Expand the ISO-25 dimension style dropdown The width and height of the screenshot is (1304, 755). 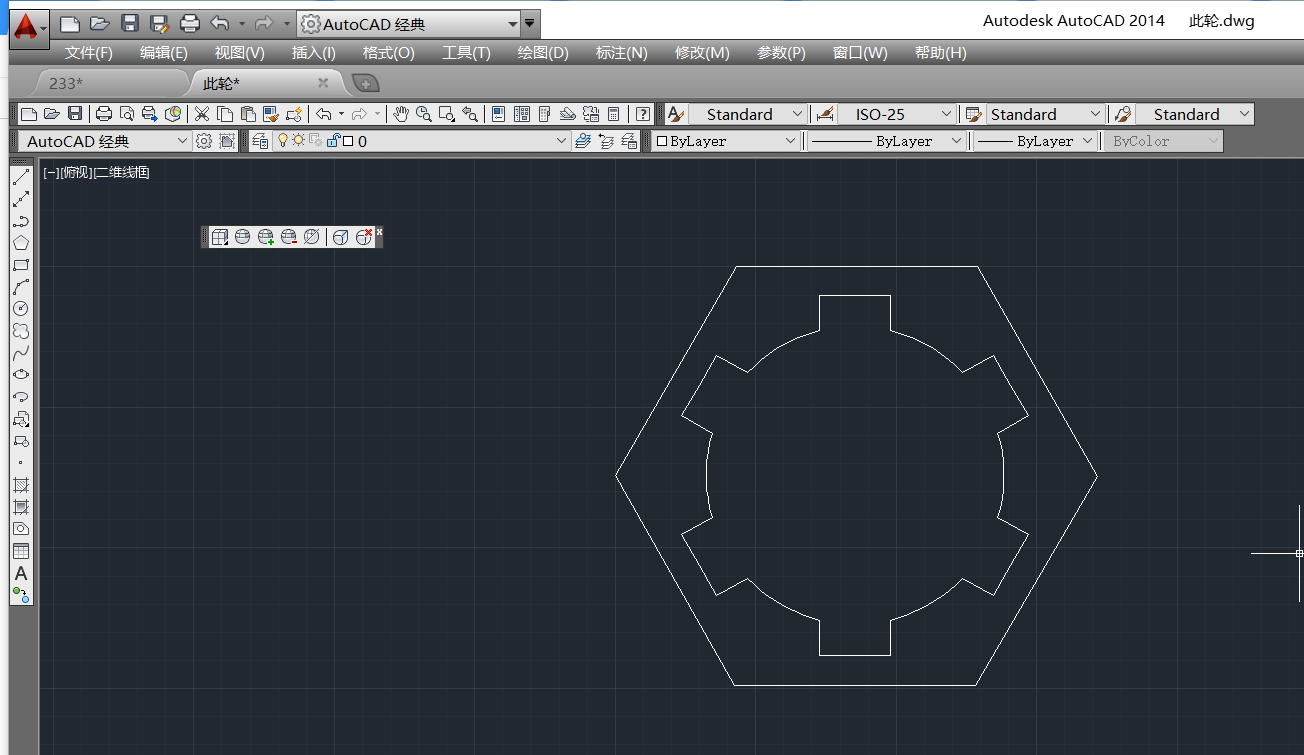(x=945, y=114)
